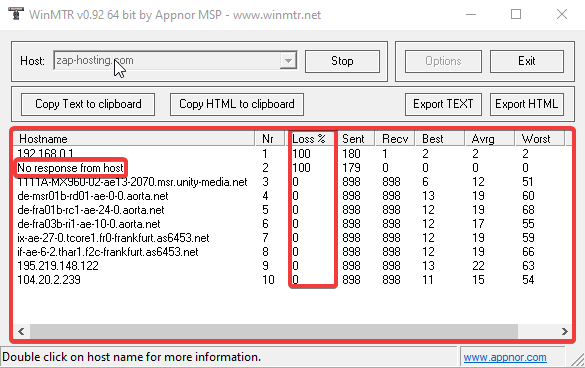Click the horizontal scrollbar thumb
Image resolution: width=585 pixels, height=368 pixels.
[274, 331]
